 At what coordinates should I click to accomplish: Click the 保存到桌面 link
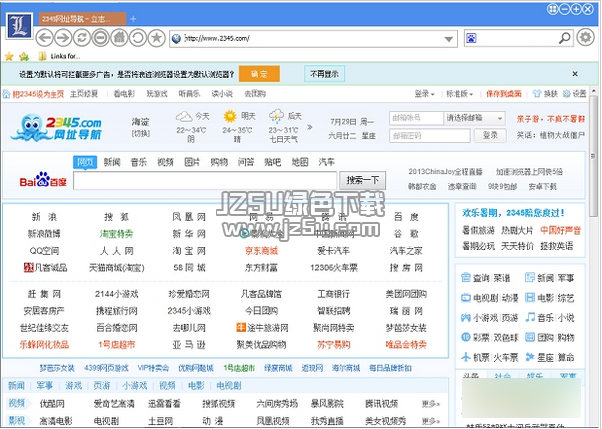pyautogui.click(x=504, y=94)
